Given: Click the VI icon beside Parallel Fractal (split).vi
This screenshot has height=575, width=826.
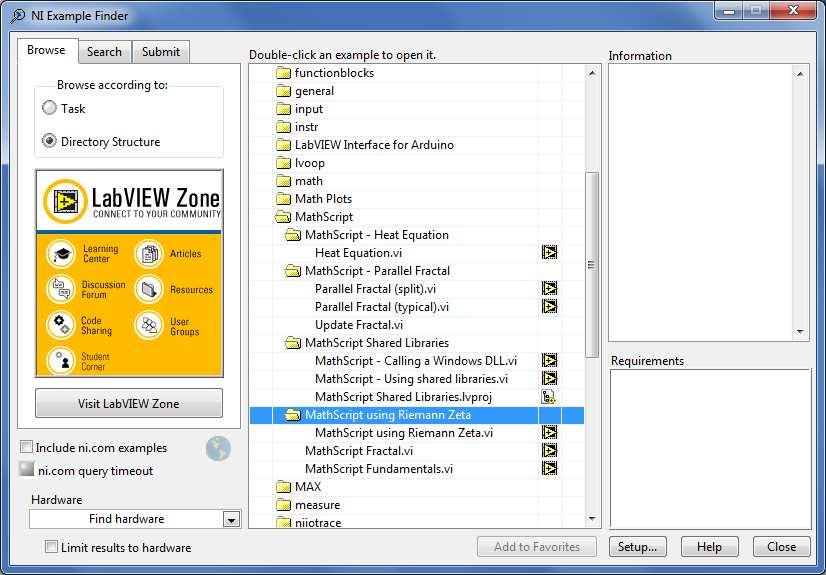Looking at the screenshot, I should (549, 289).
